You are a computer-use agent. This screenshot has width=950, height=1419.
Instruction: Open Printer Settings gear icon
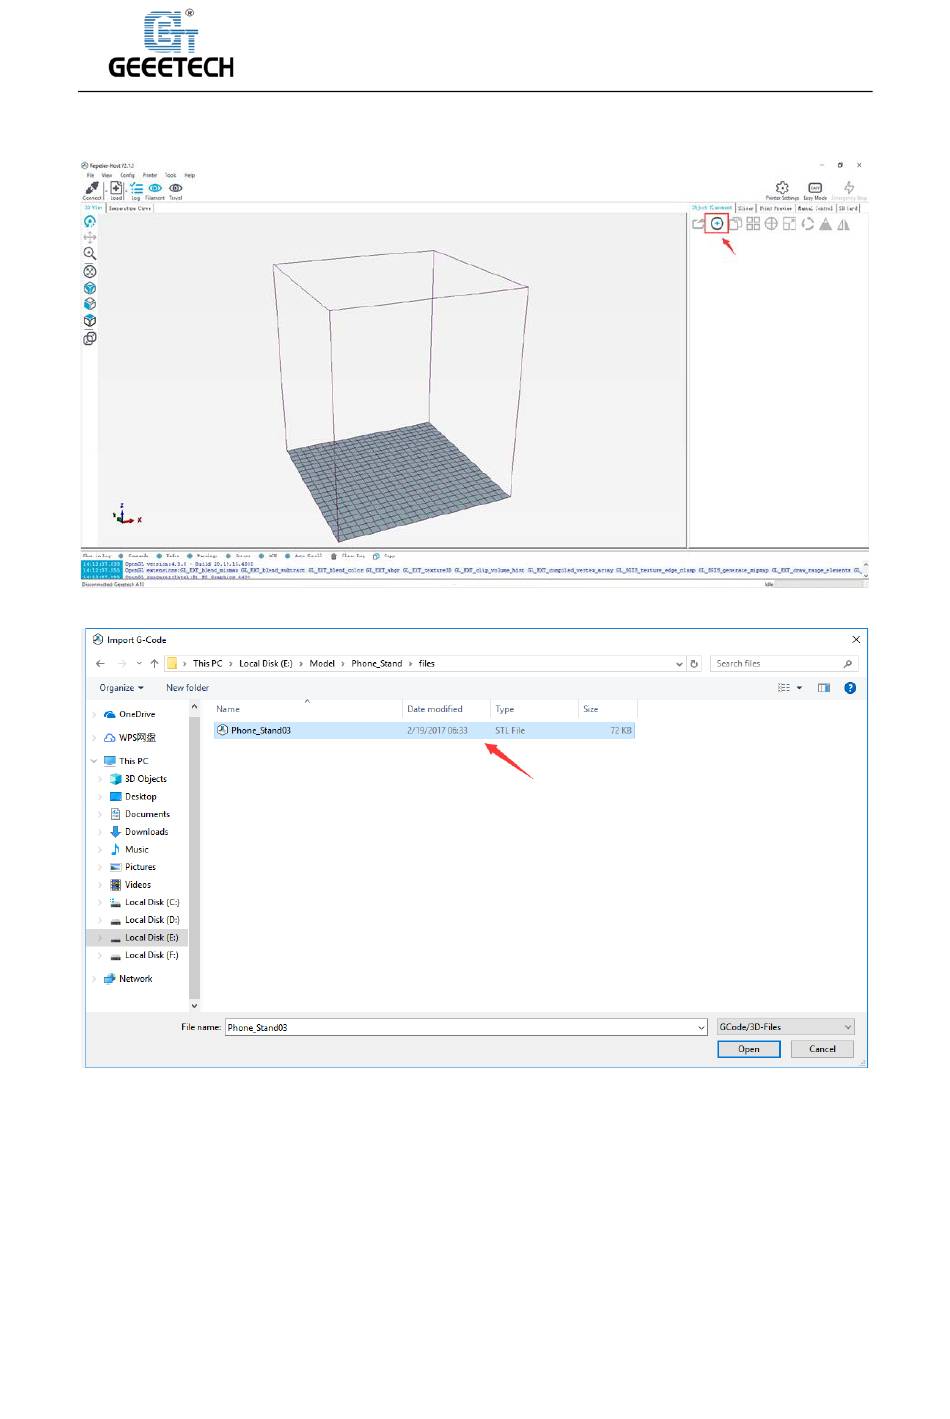pos(783,188)
